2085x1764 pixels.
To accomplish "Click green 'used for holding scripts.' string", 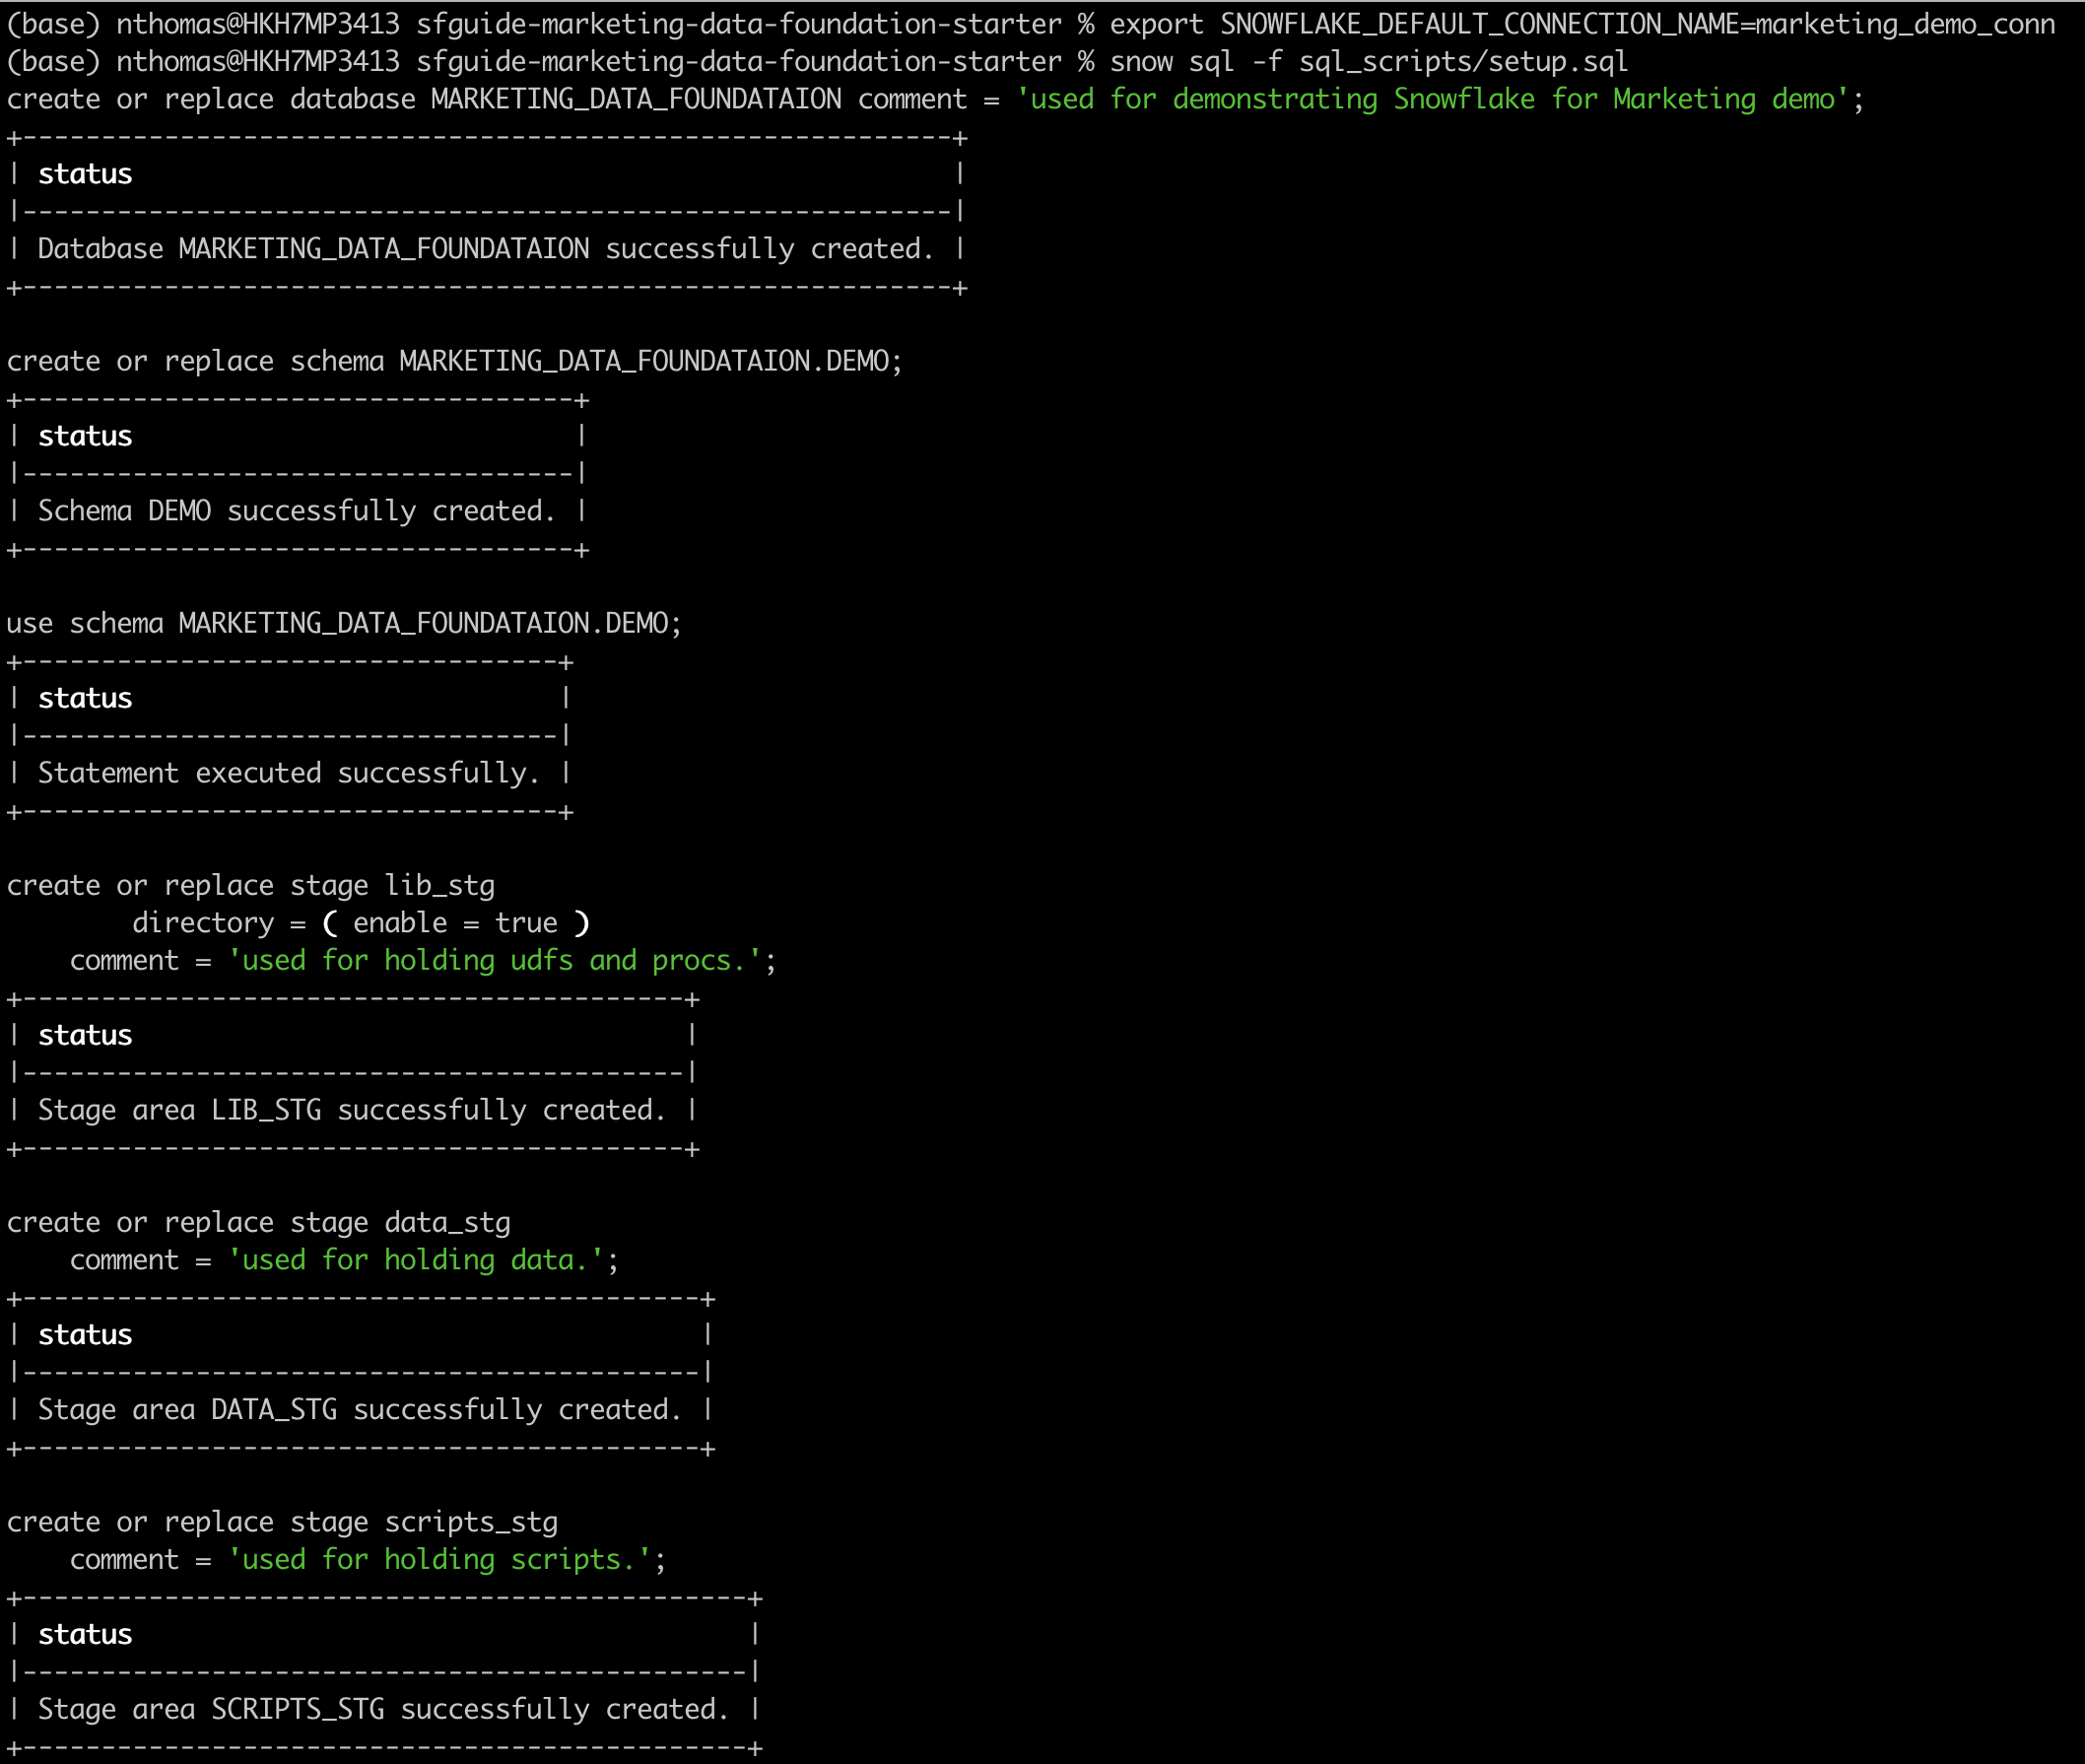I will pyautogui.click(x=440, y=1560).
